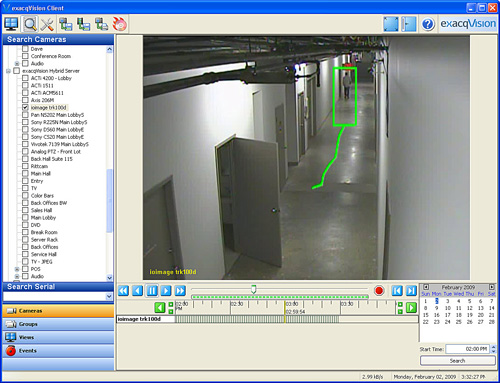Click the print image toolbar icon
500x383 pixels.
click(101, 24)
